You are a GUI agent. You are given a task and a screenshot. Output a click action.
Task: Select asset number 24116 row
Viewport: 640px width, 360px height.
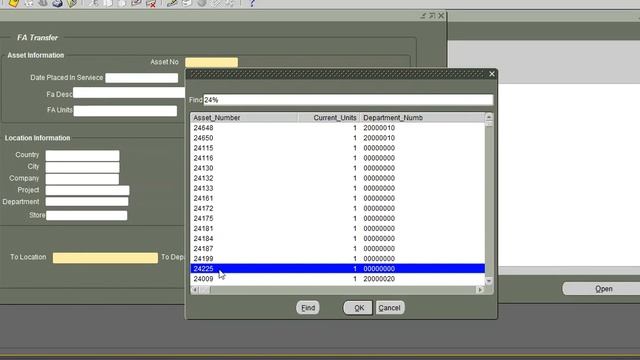[x=338, y=158]
